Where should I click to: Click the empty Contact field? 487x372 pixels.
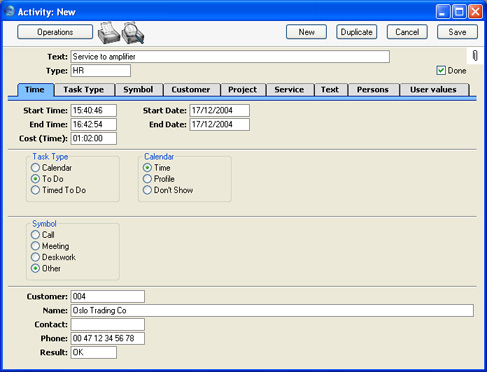point(108,324)
